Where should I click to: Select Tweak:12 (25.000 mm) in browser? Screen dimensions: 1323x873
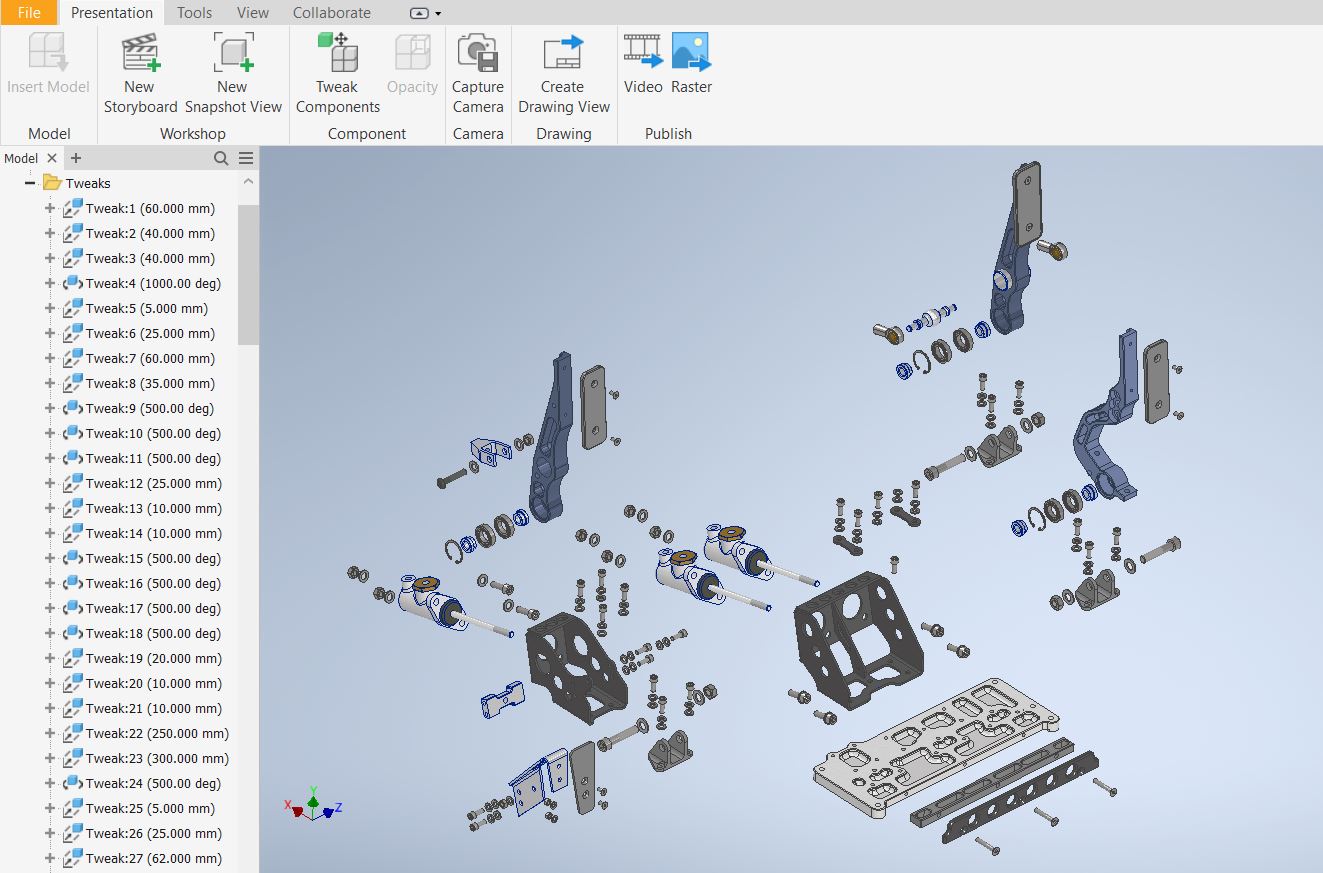pyautogui.click(x=154, y=483)
